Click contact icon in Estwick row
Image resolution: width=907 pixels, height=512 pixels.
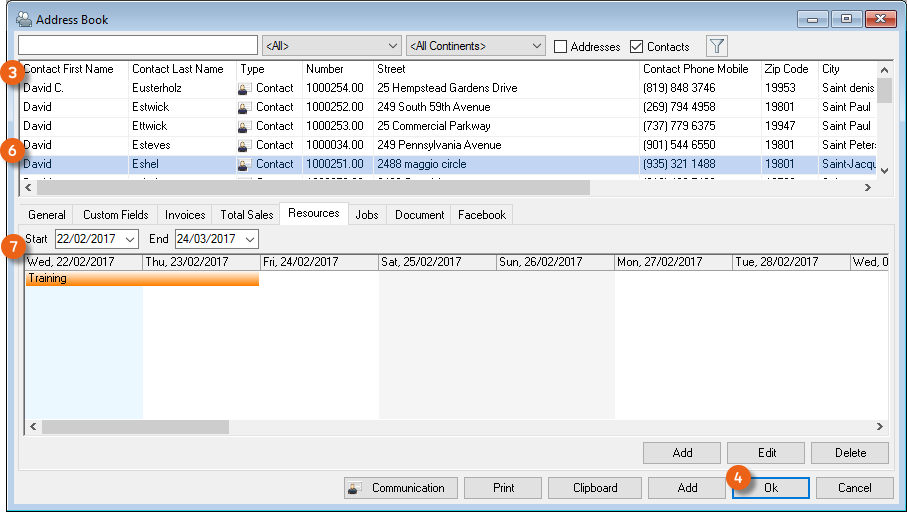pos(244,107)
